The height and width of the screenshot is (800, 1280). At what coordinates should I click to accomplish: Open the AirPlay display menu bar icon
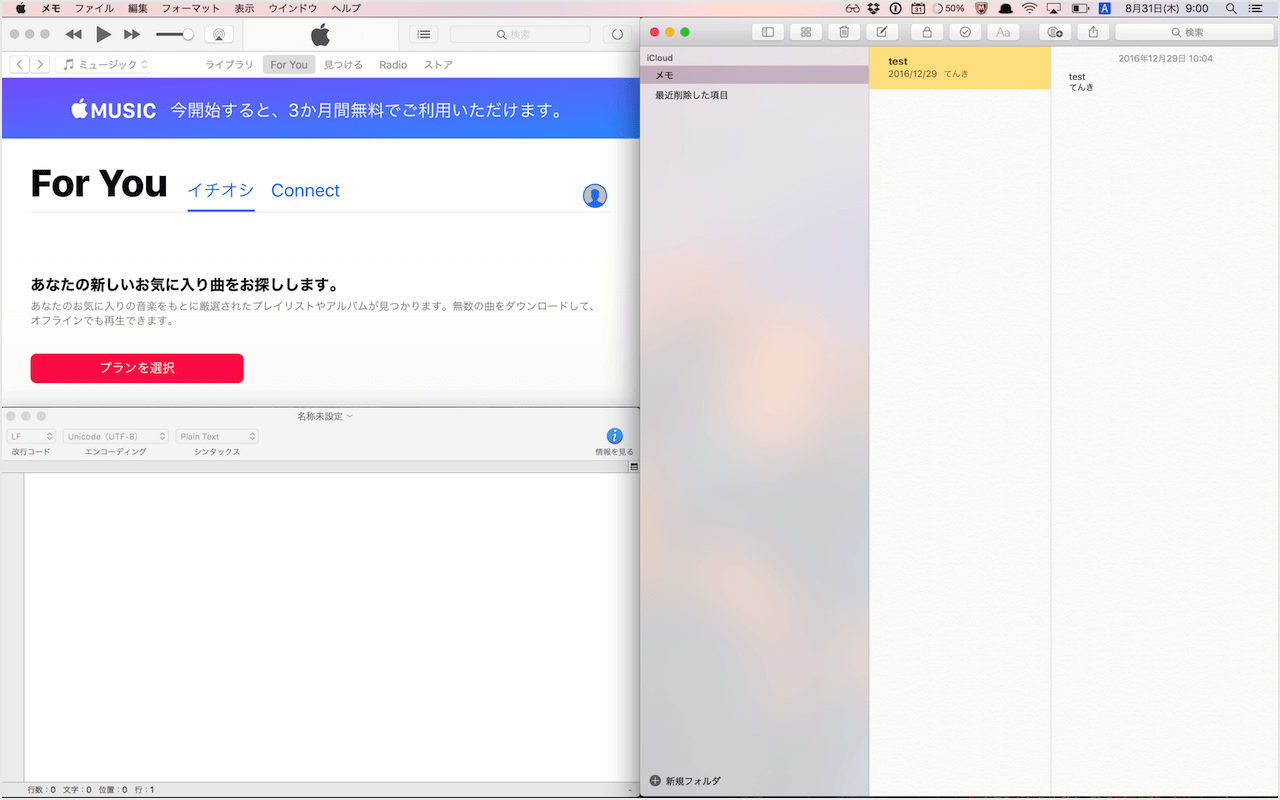[x=1053, y=8]
